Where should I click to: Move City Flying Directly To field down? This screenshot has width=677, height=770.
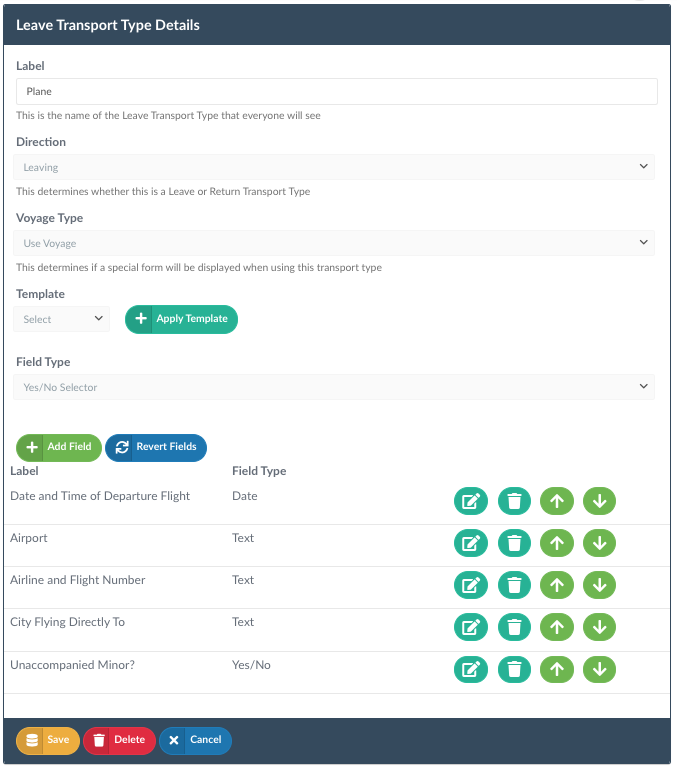pos(599,627)
